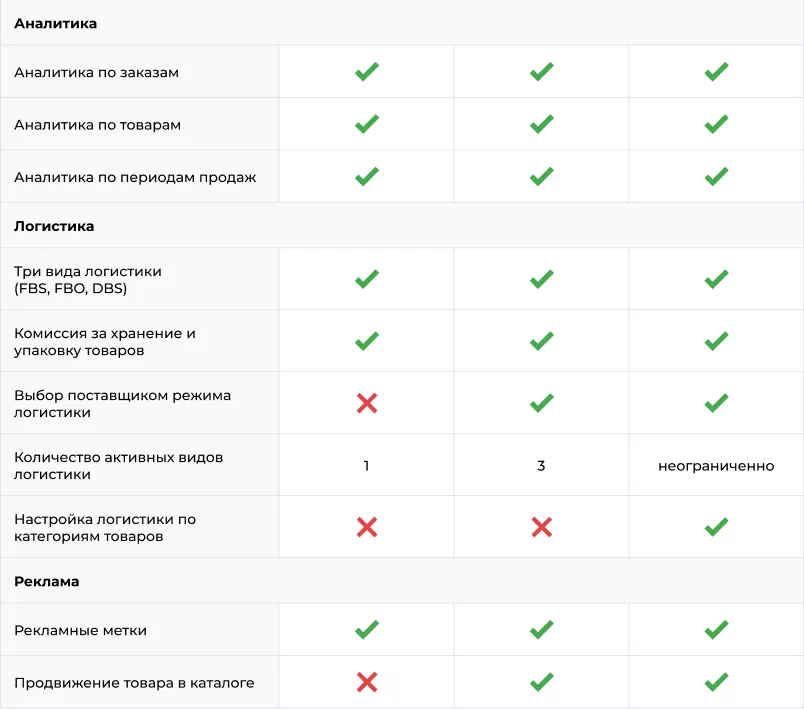Click the "Реклама" section header
804x709 pixels.
coord(46,581)
